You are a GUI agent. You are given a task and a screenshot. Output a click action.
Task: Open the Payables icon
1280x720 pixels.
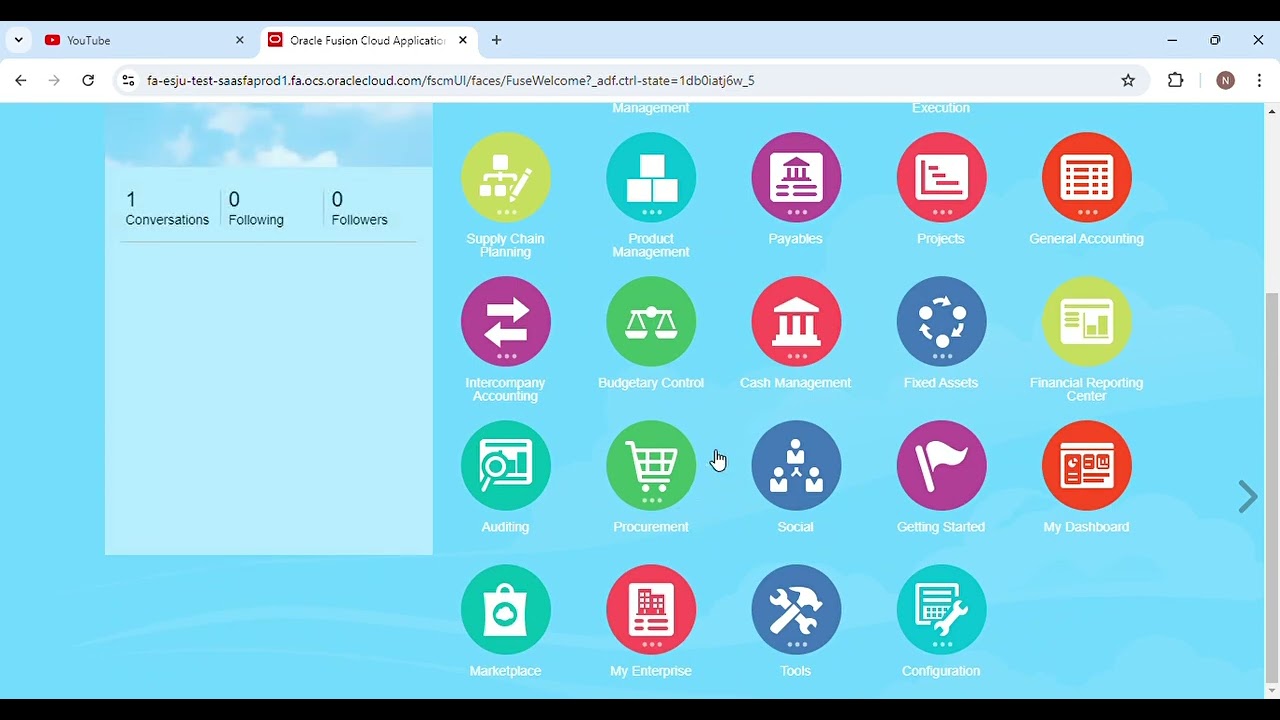click(x=796, y=177)
